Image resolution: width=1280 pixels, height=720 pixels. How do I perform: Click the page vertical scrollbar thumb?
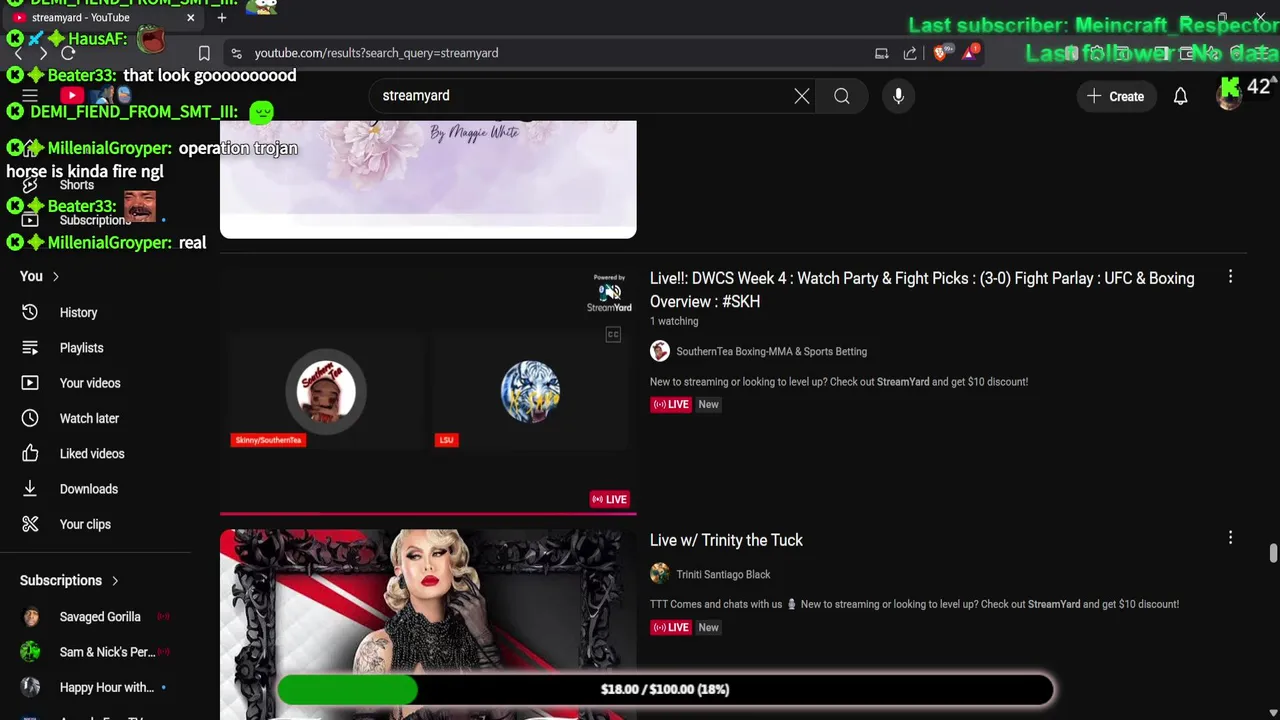click(1272, 554)
